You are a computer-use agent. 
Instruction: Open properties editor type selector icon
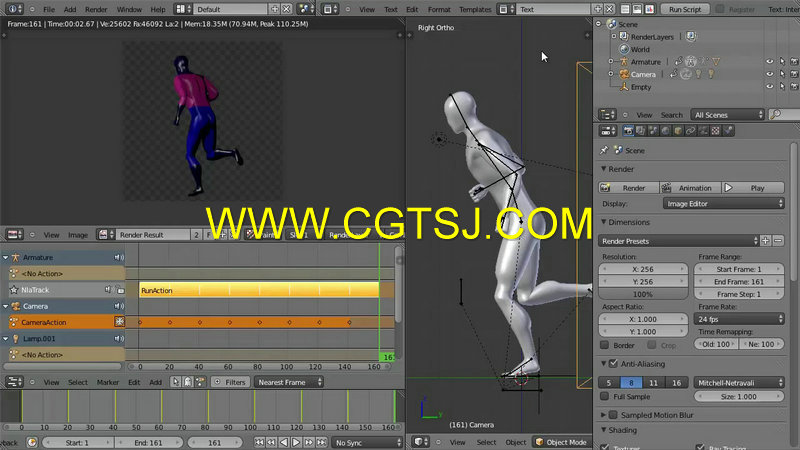point(607,131)
